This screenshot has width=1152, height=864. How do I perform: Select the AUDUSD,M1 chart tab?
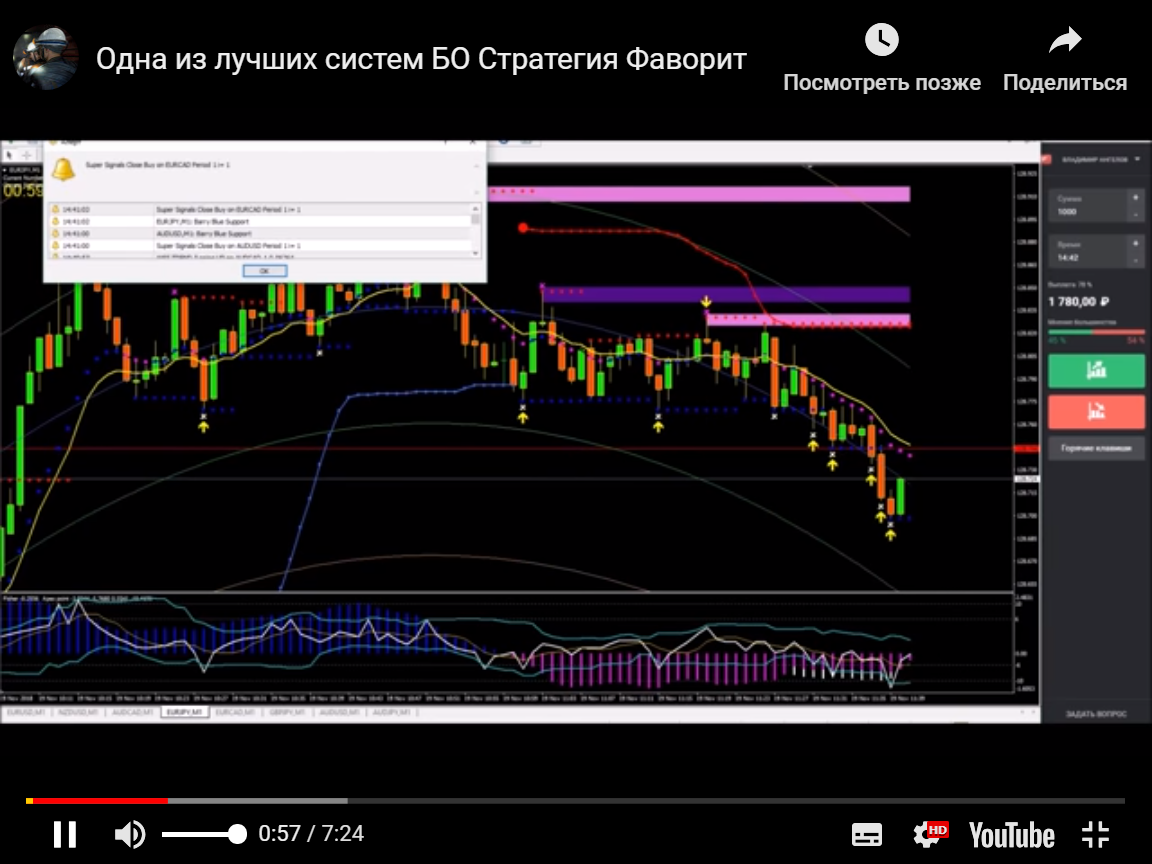coord(339,713)
